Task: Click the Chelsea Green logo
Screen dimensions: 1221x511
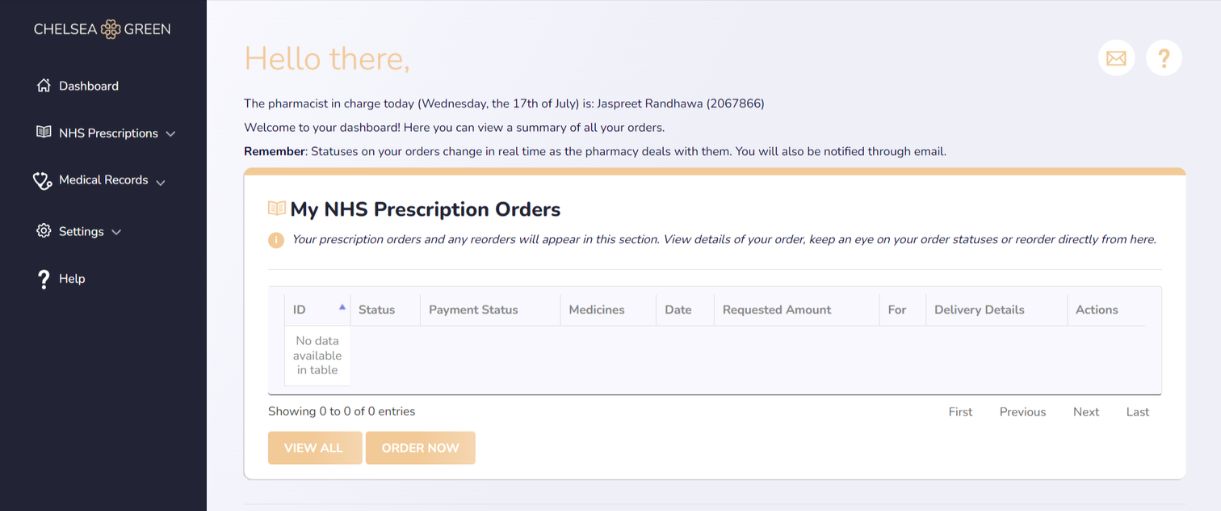Action: pyautogui.click(x=102, y=29)
